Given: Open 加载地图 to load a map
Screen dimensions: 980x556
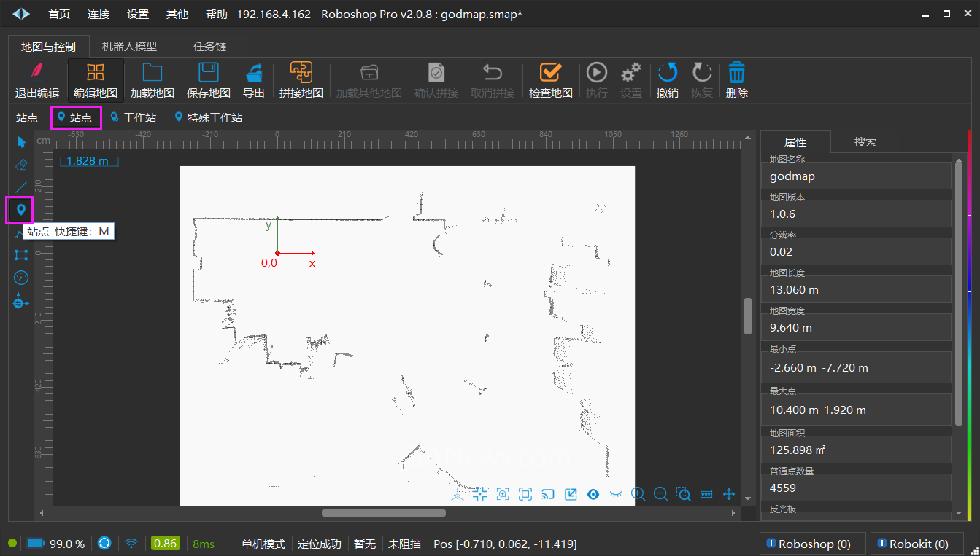Looking at the screenshot, I should click(x=152, y=80).
